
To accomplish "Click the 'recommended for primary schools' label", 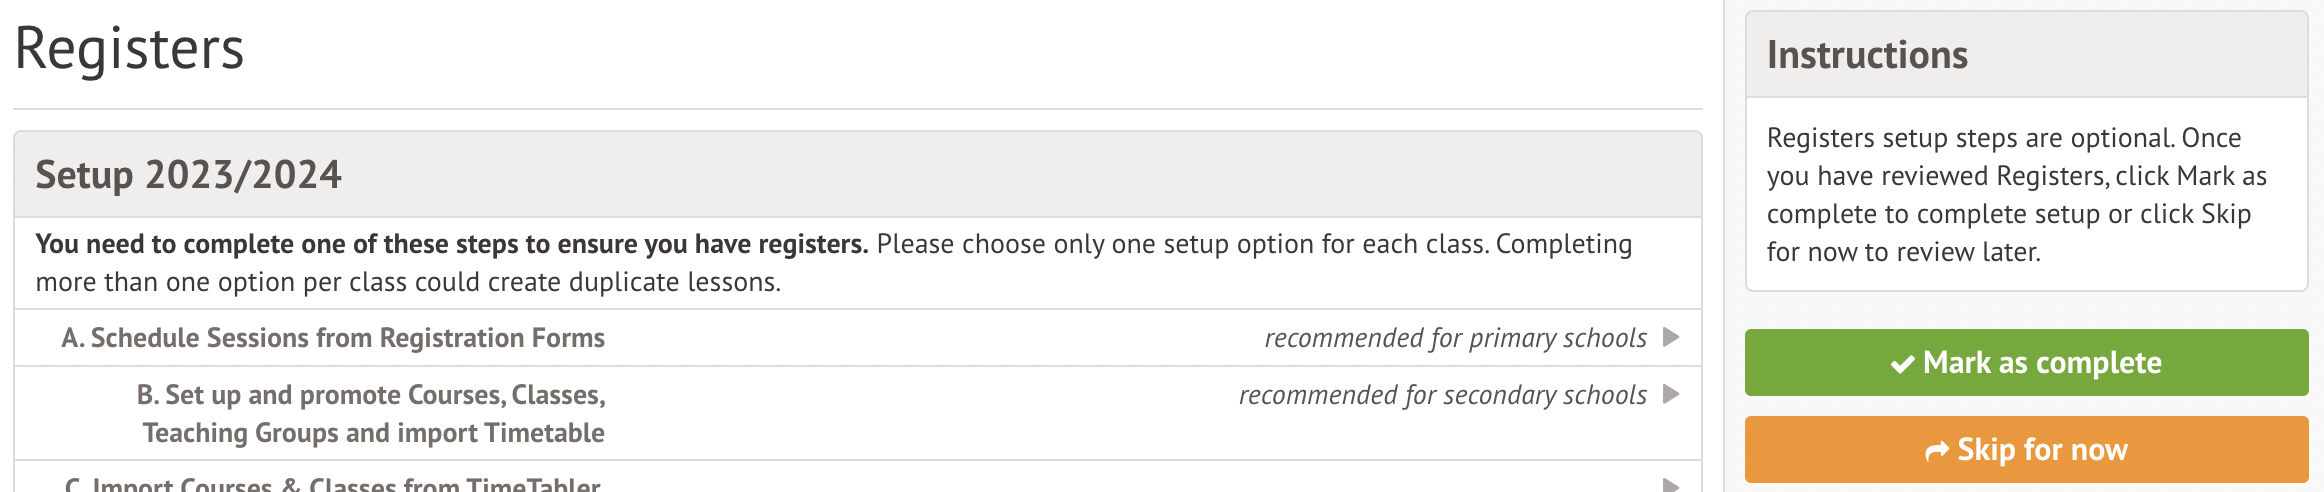I will 1455,338.
